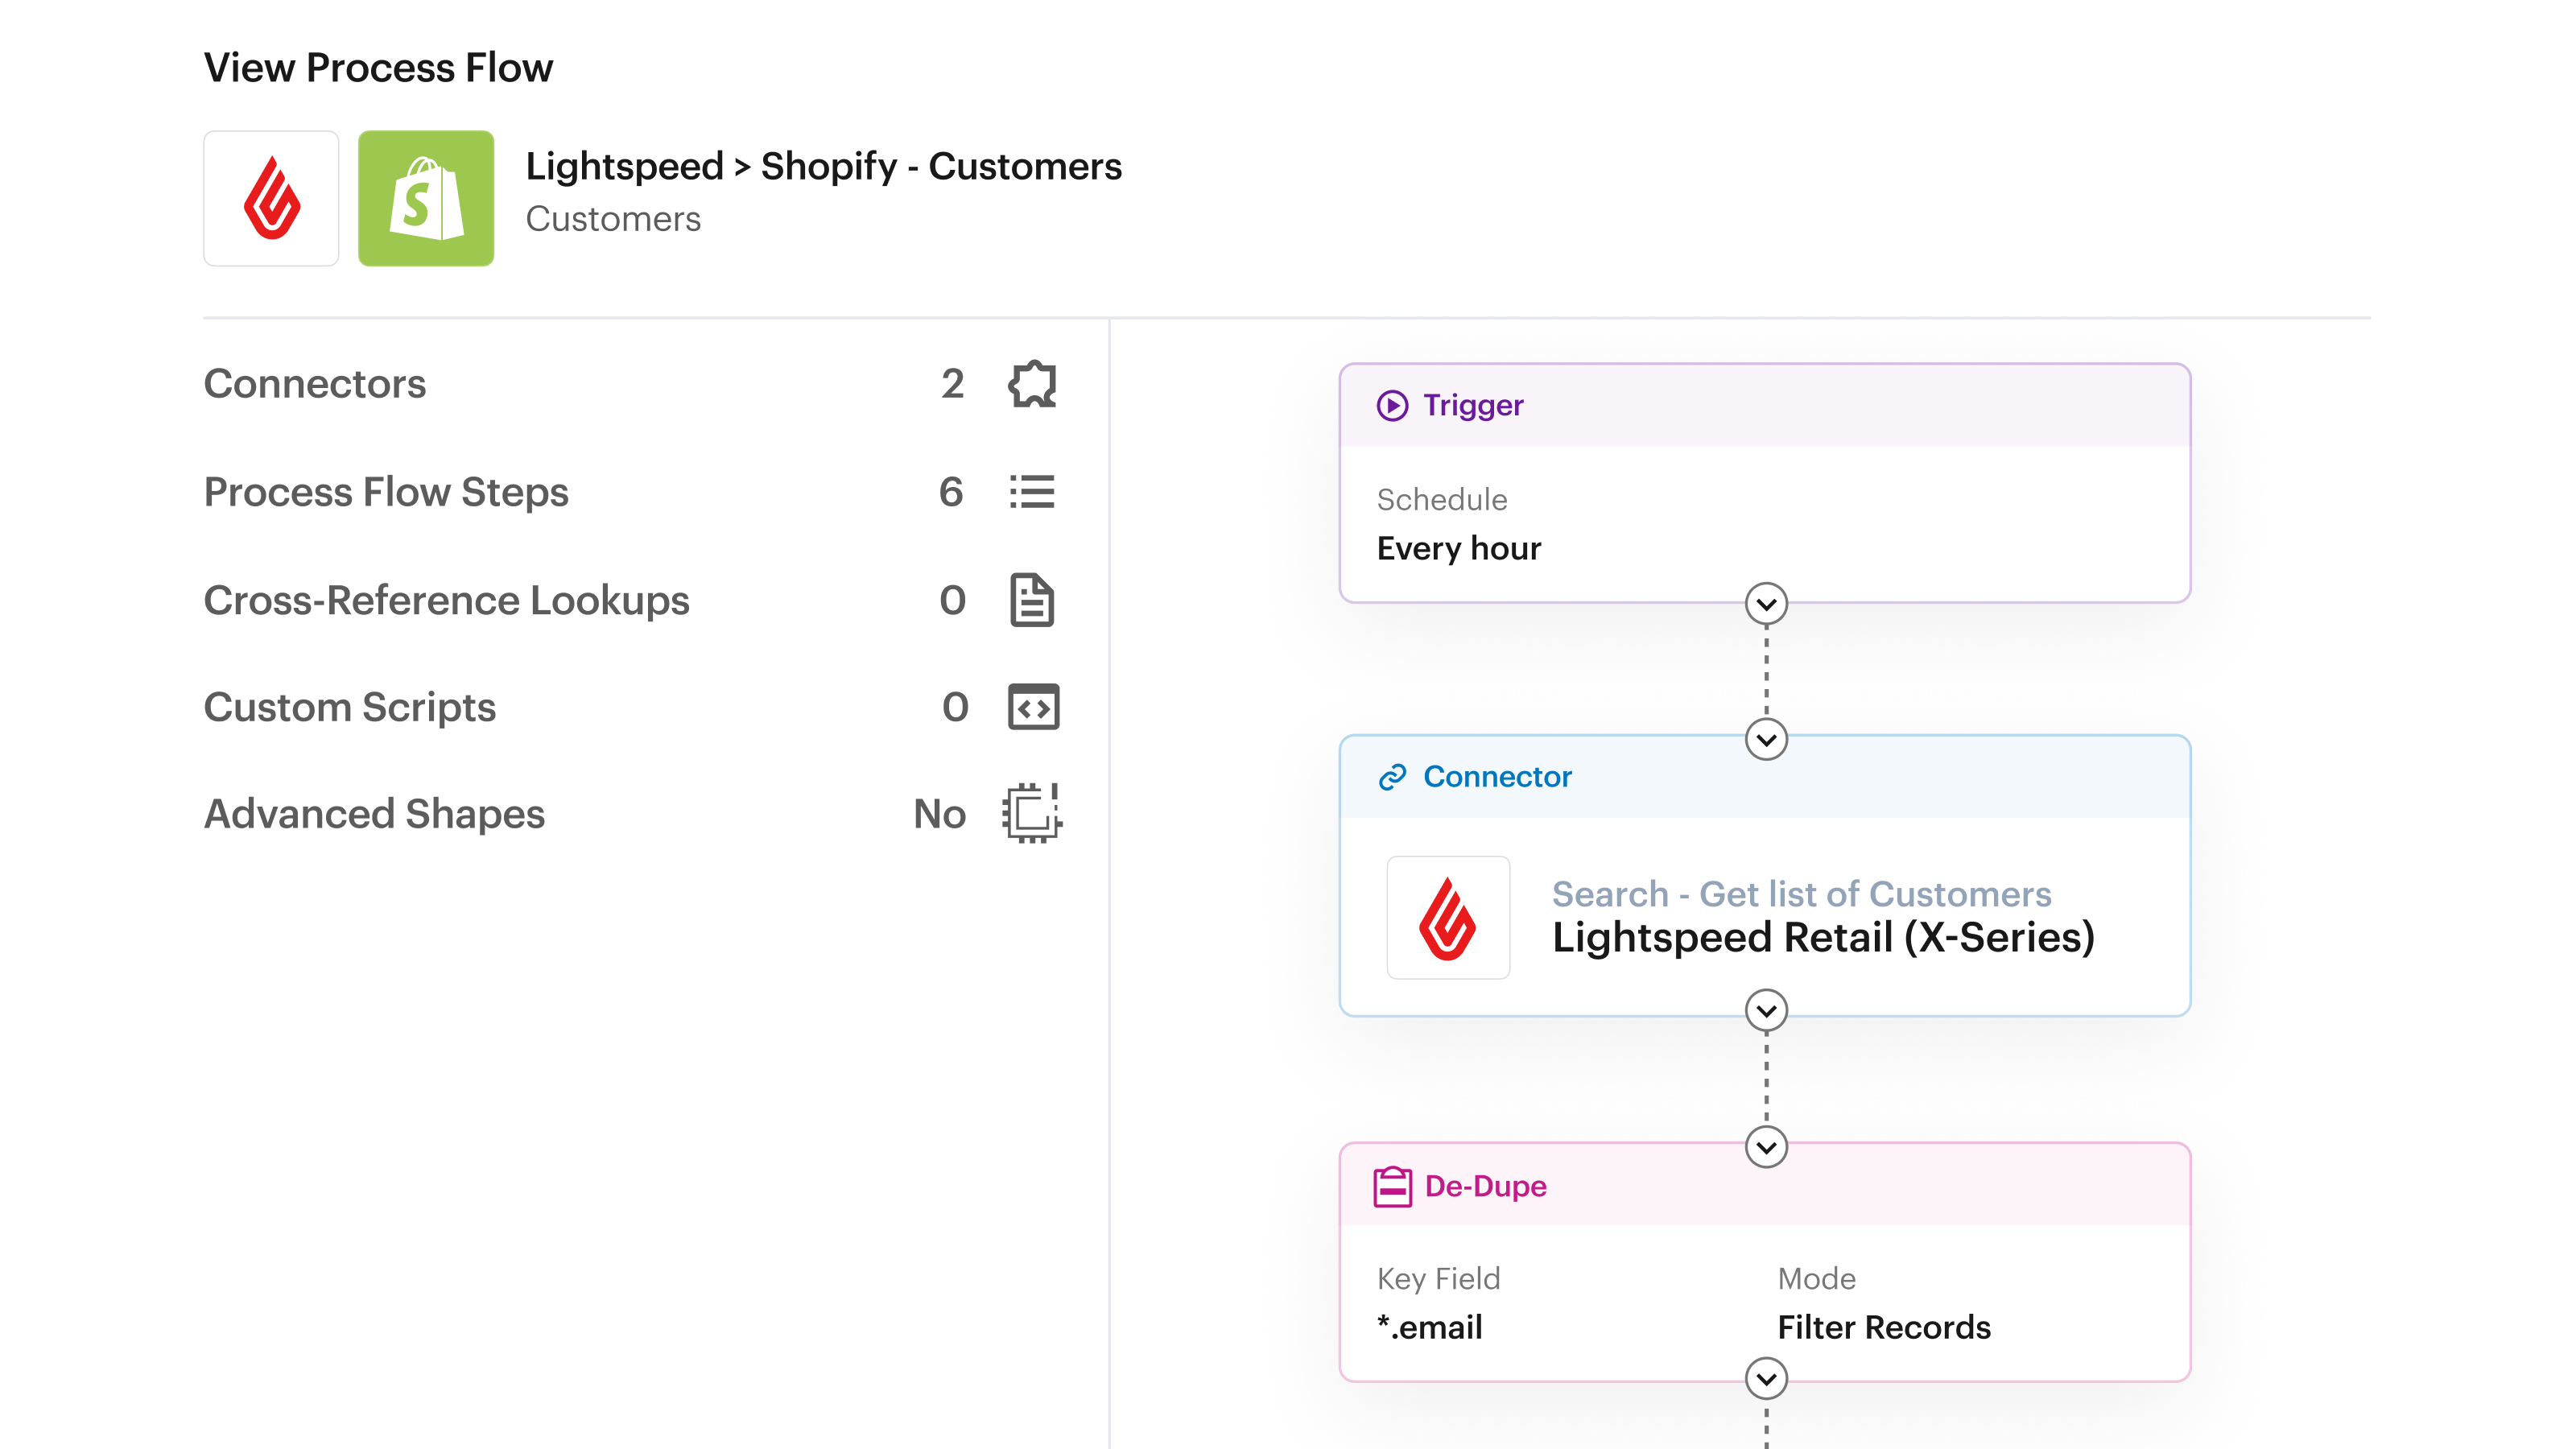
Task: Click the Lightspeed > Shopify - Customers title
Action: (x=823, y=166)
